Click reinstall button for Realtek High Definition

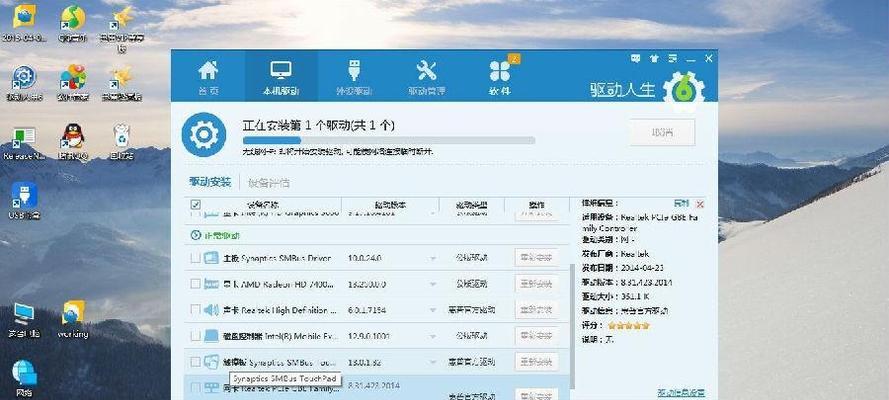tap(536, 309)
